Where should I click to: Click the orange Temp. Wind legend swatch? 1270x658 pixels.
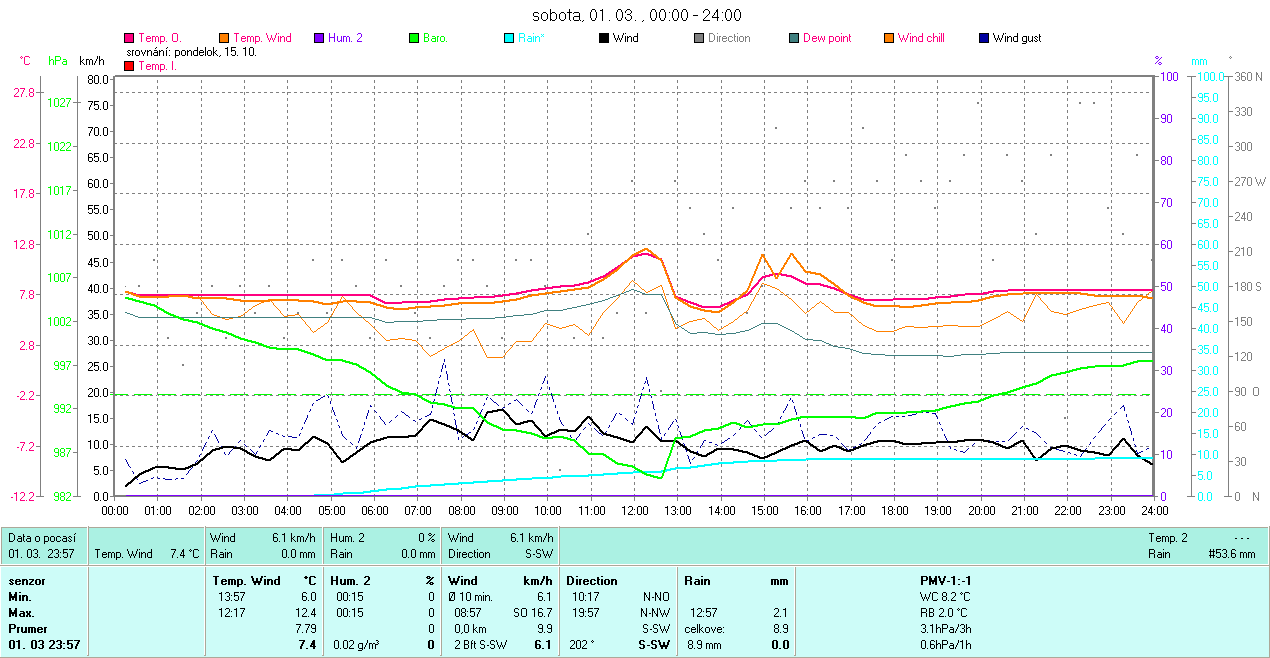tap(224, 38)
